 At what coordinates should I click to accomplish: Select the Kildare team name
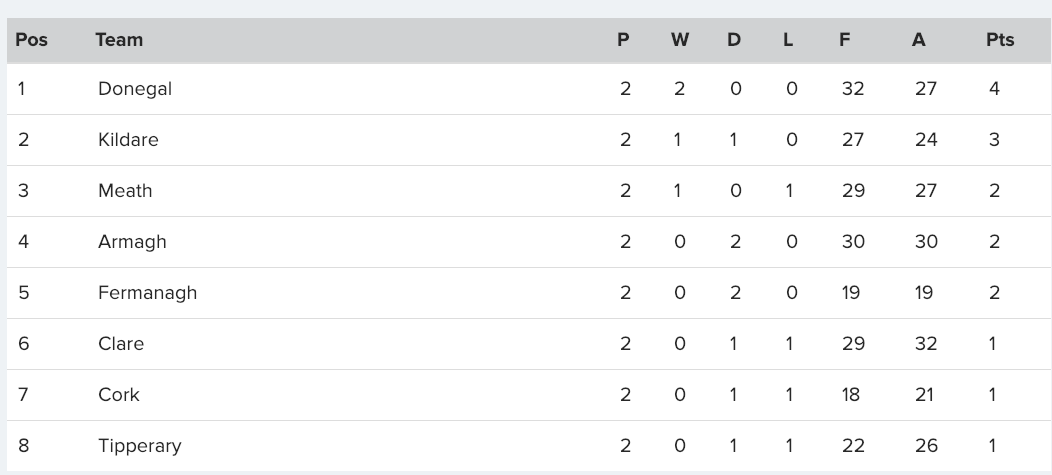[x=128, y=140]
